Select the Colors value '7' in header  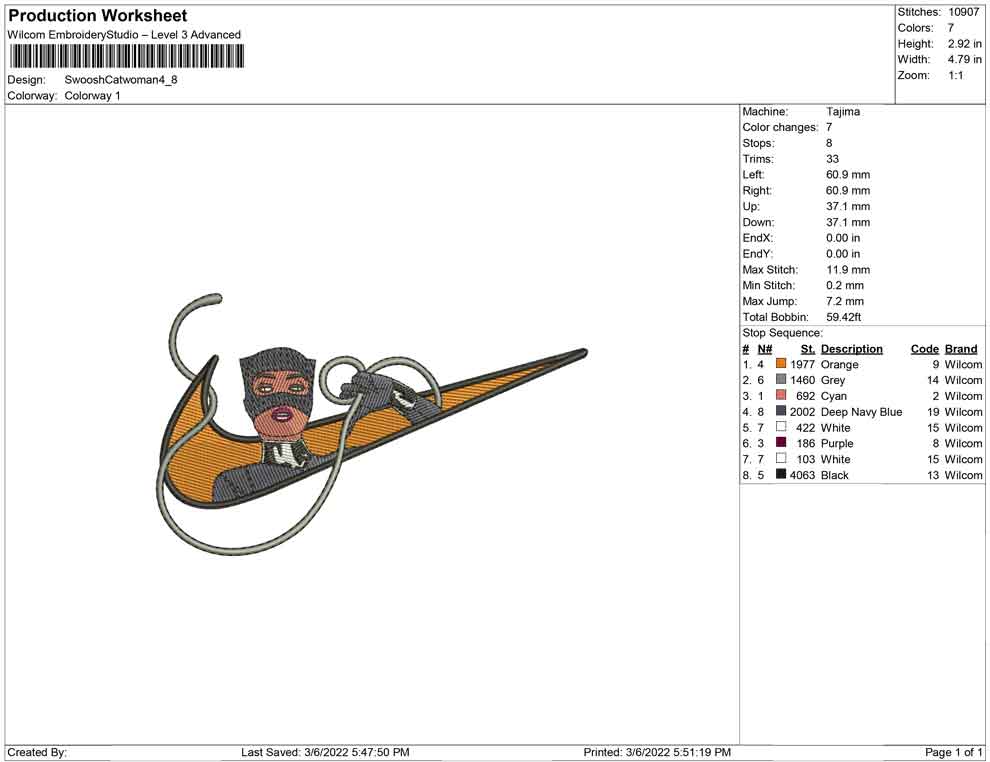tap(951, 28)
